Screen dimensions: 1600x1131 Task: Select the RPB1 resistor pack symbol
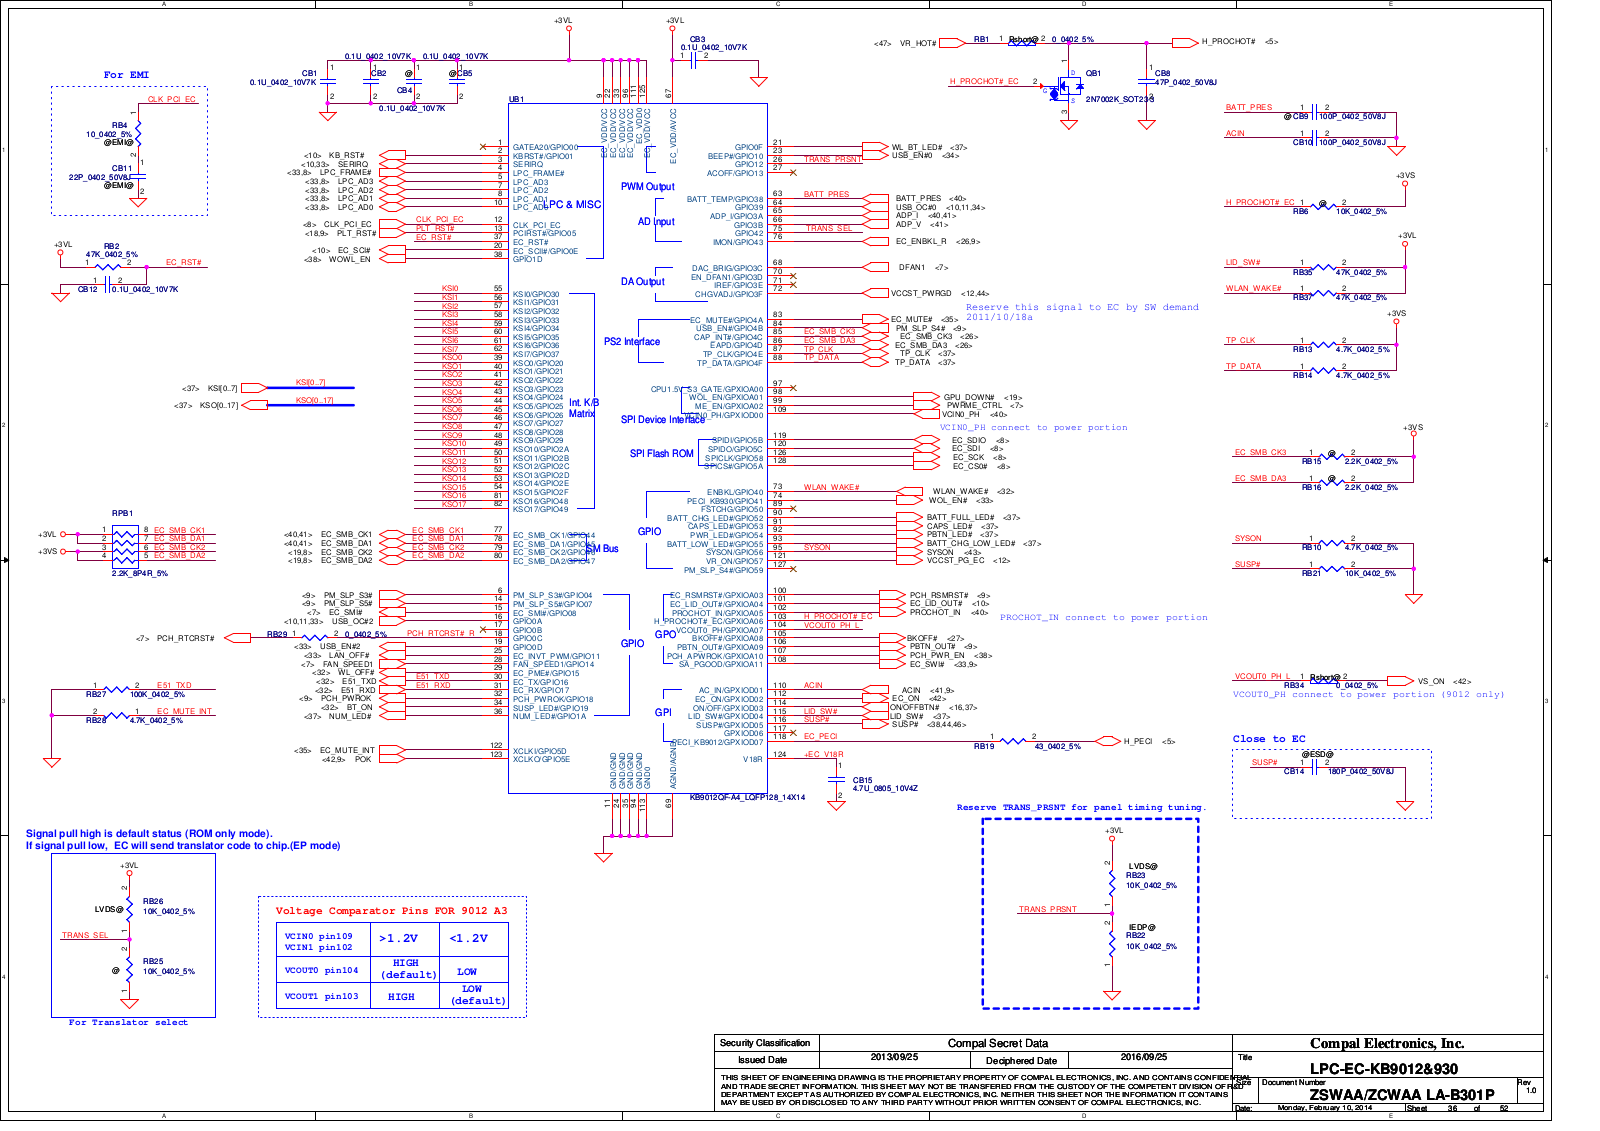(125, 545)
